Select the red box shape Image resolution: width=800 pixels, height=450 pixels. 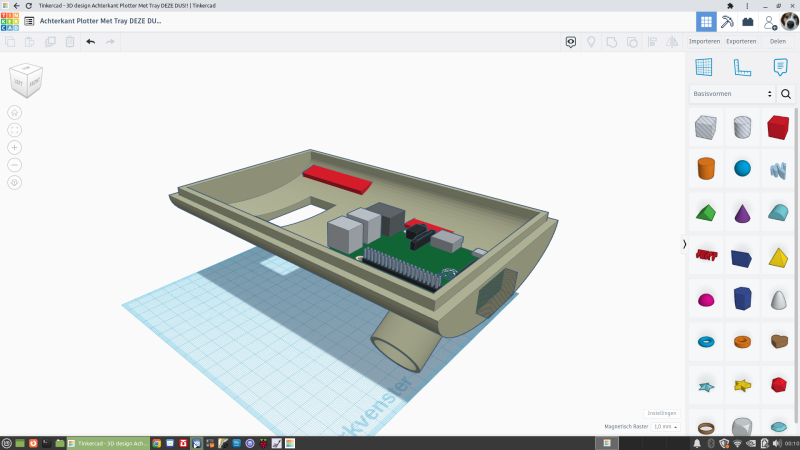(779, 127)
